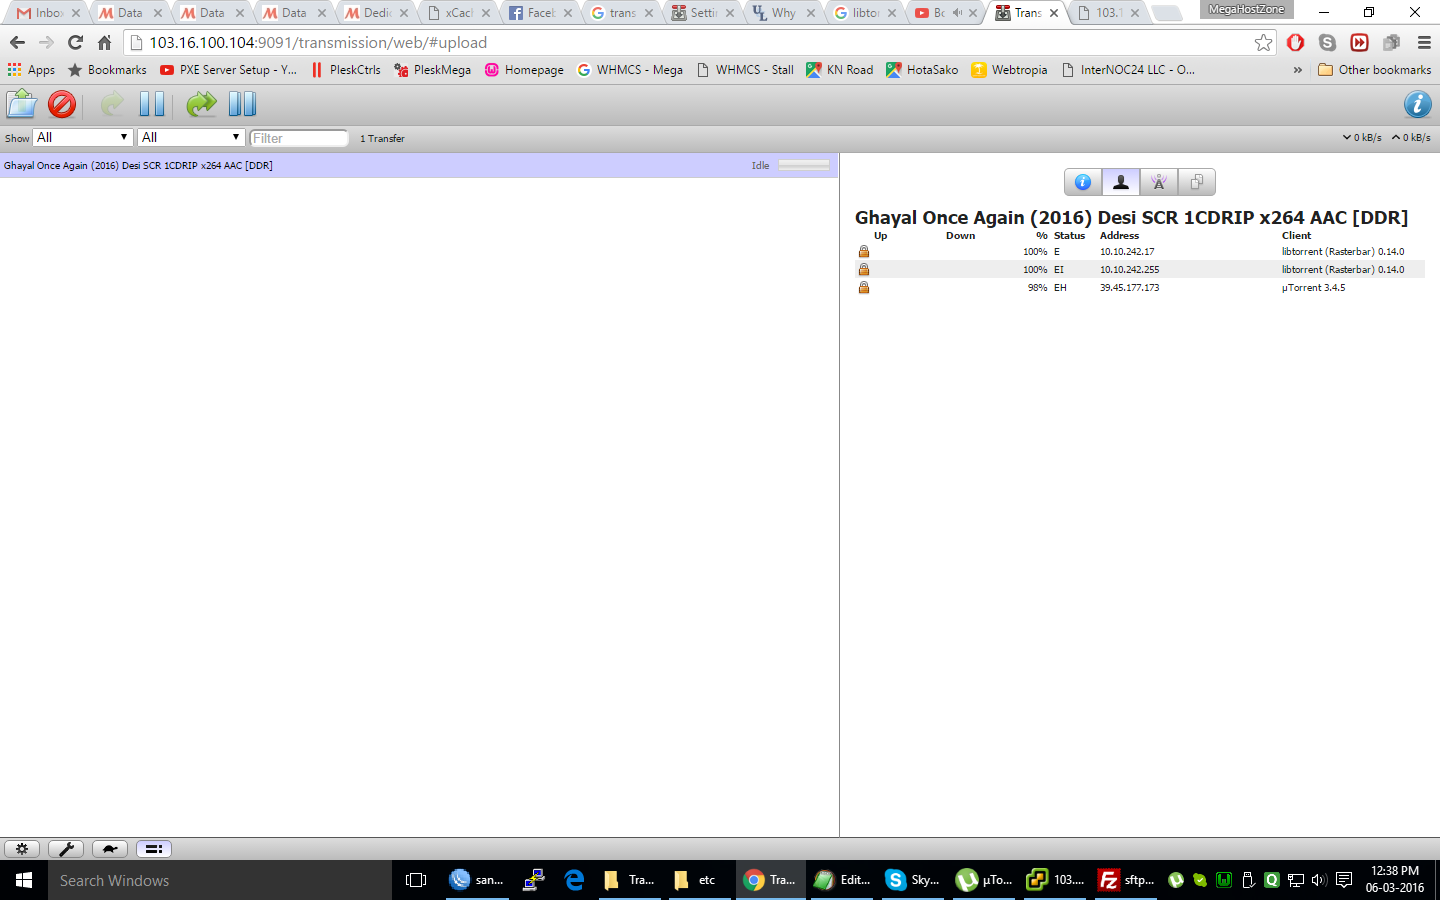1440x900 pixels.
Task: Focus the torrent Filter text box
Action: click(299, 138)
